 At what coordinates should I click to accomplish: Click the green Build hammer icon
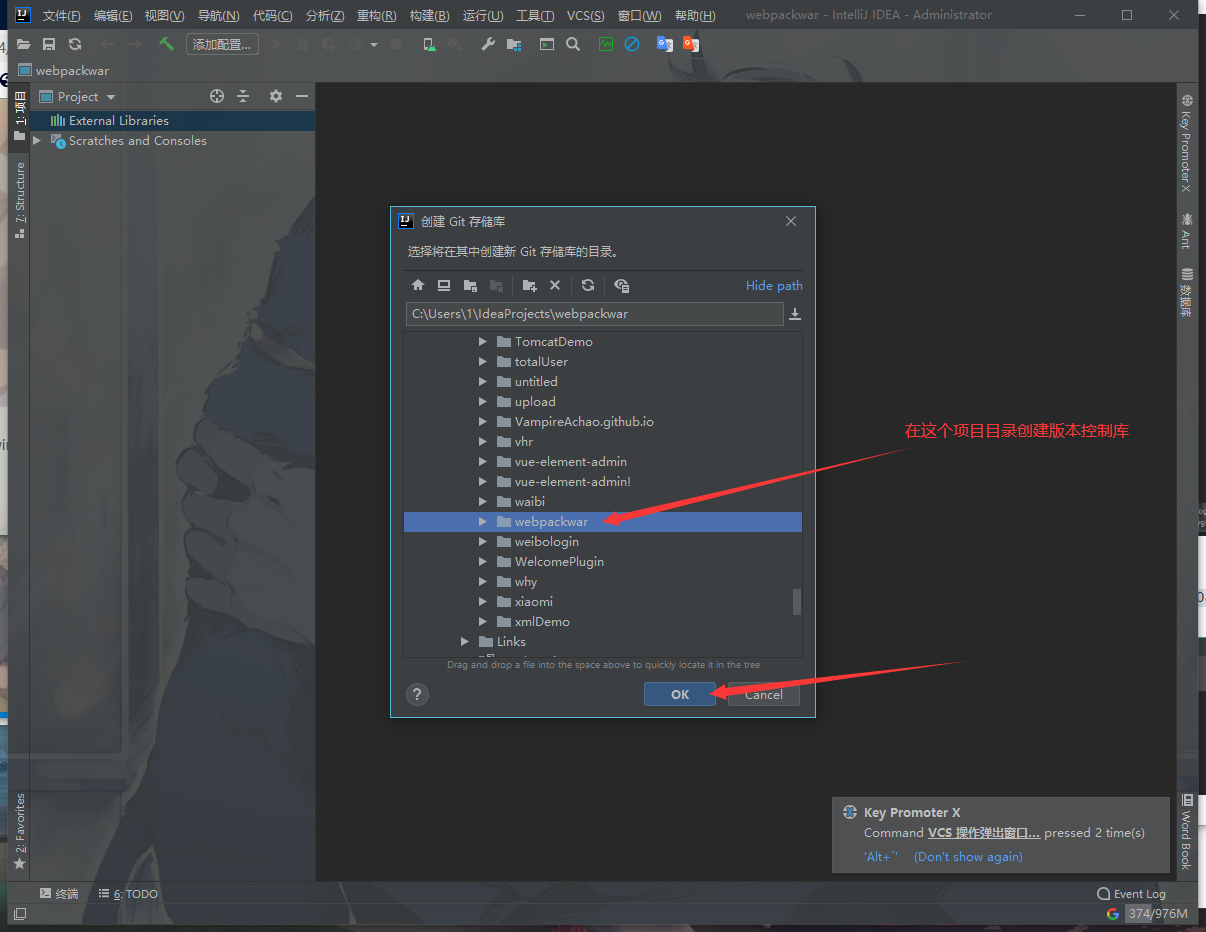(166, 44)
